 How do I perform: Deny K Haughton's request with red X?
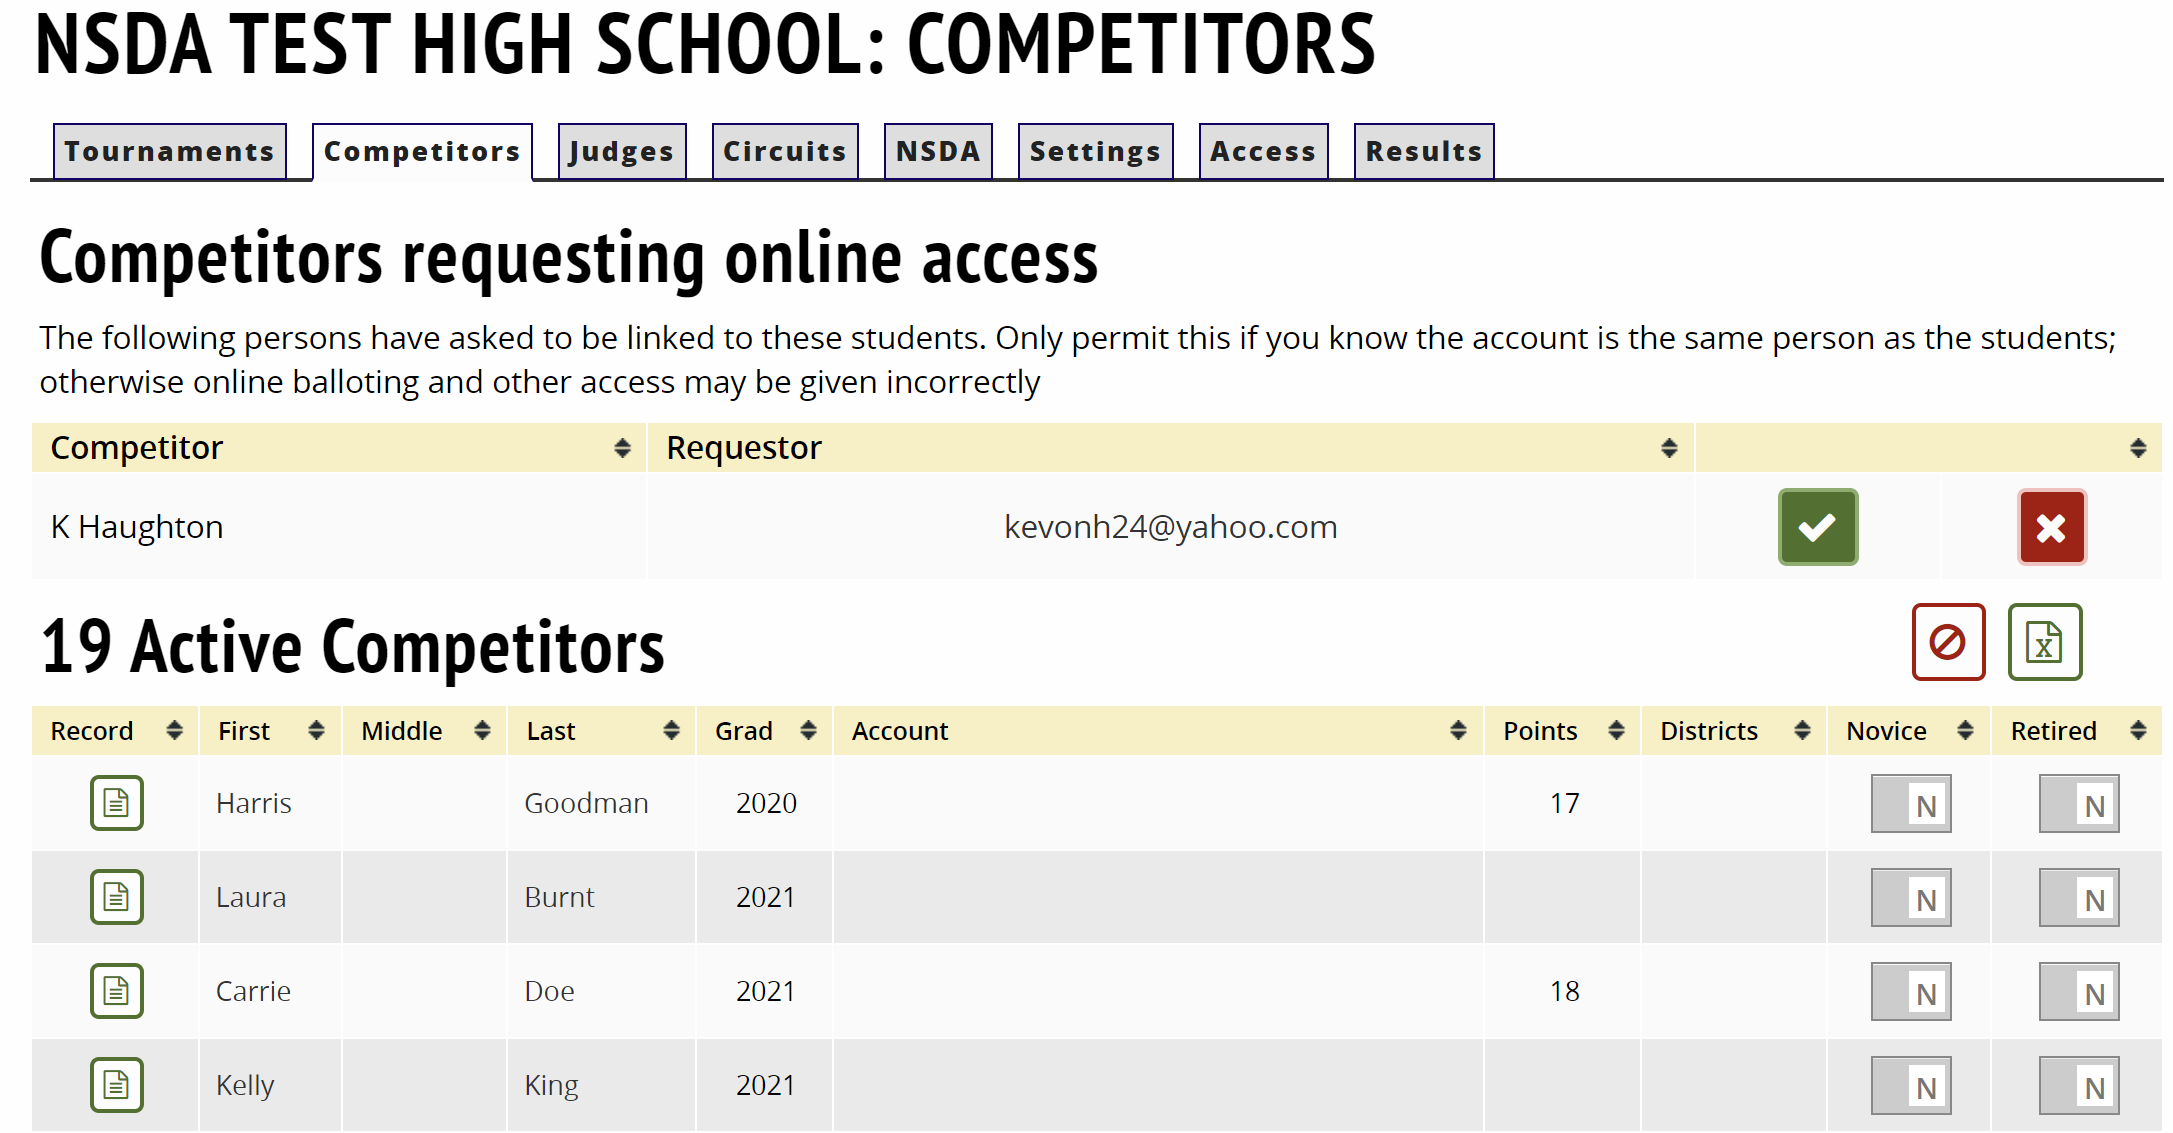(2051, 527)
